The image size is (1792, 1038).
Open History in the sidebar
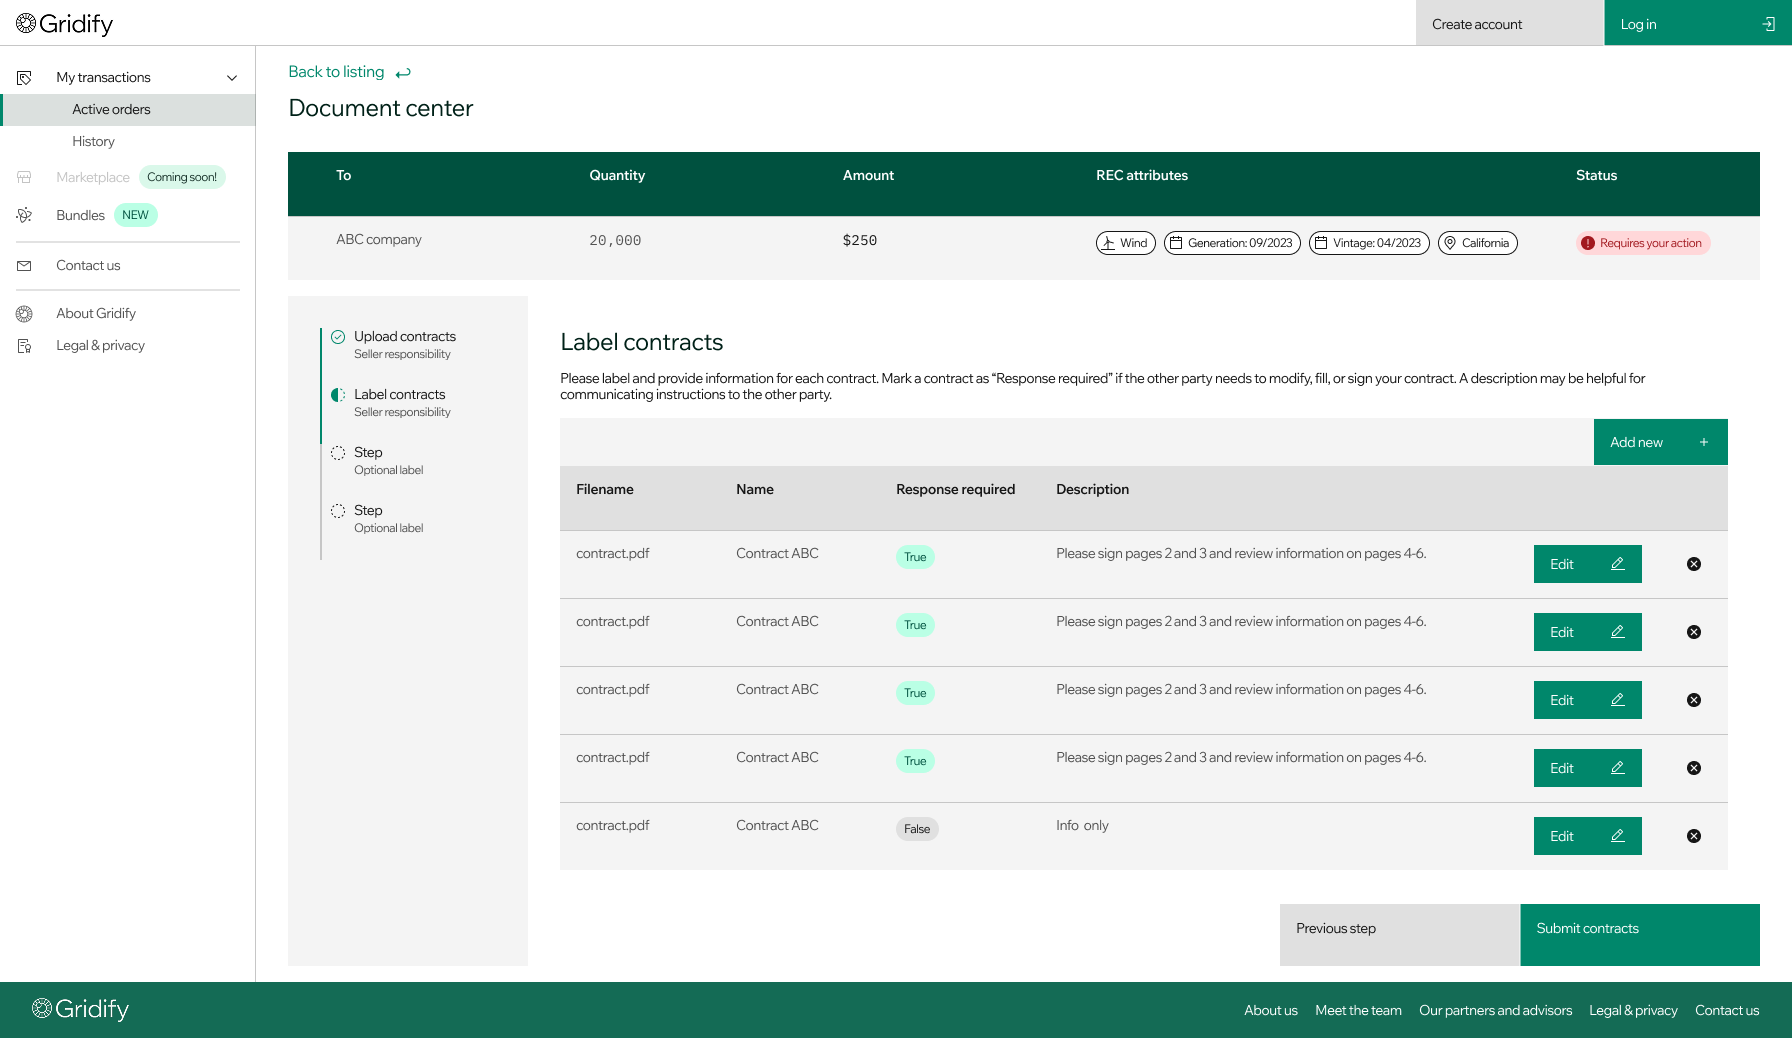[x=93, y=141]
